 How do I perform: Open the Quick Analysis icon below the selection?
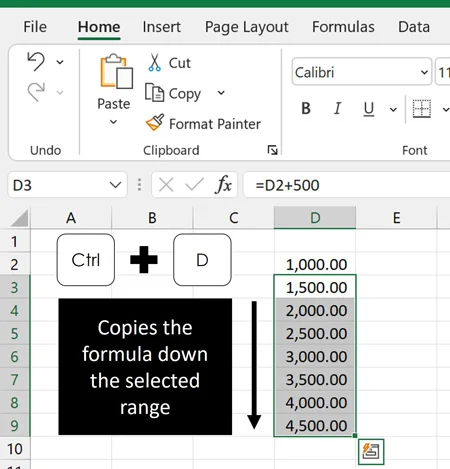tap(371, 452)
